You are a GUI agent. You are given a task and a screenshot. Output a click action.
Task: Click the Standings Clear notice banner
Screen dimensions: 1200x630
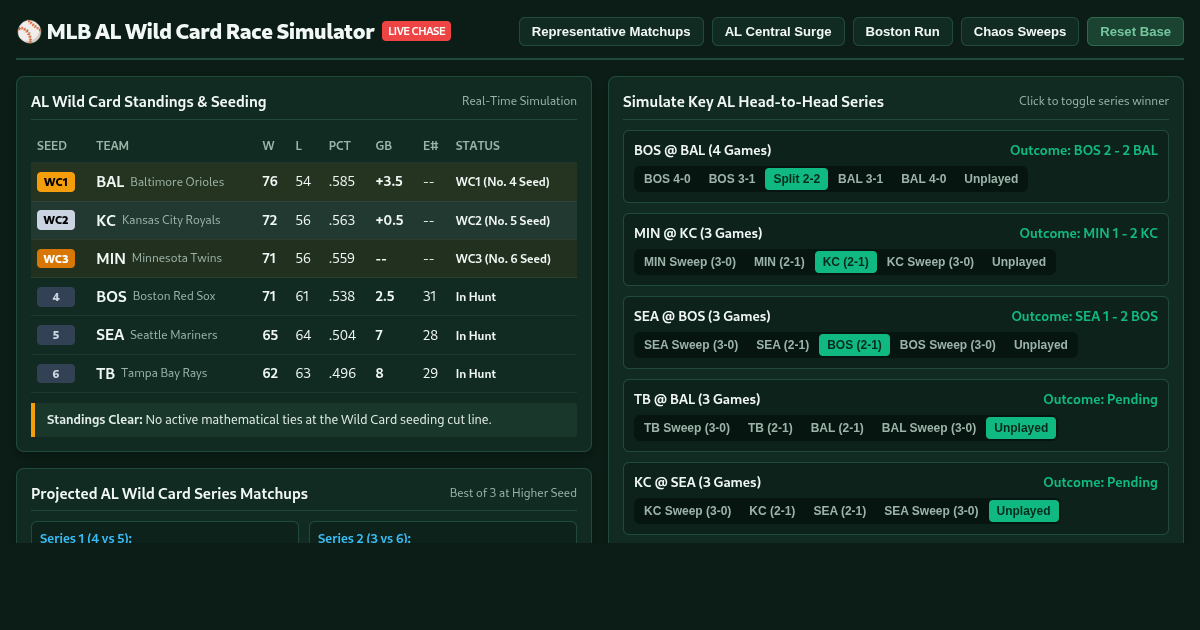pyautogui.click(x=304, y=420)
